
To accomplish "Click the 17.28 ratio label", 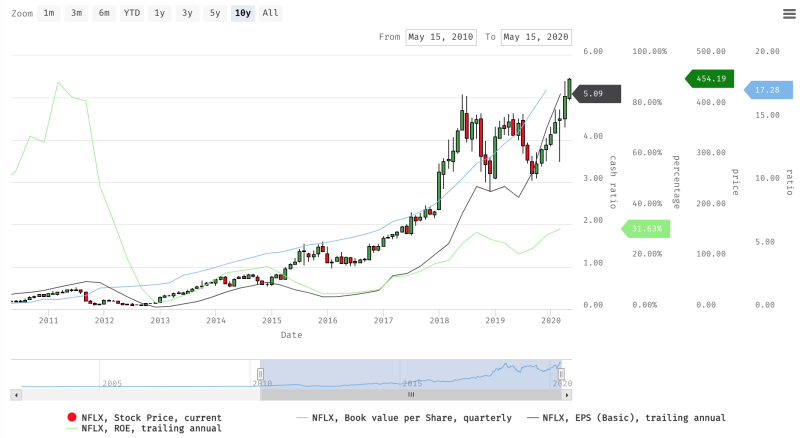I will pyautogui.click(x=768, y=90).
